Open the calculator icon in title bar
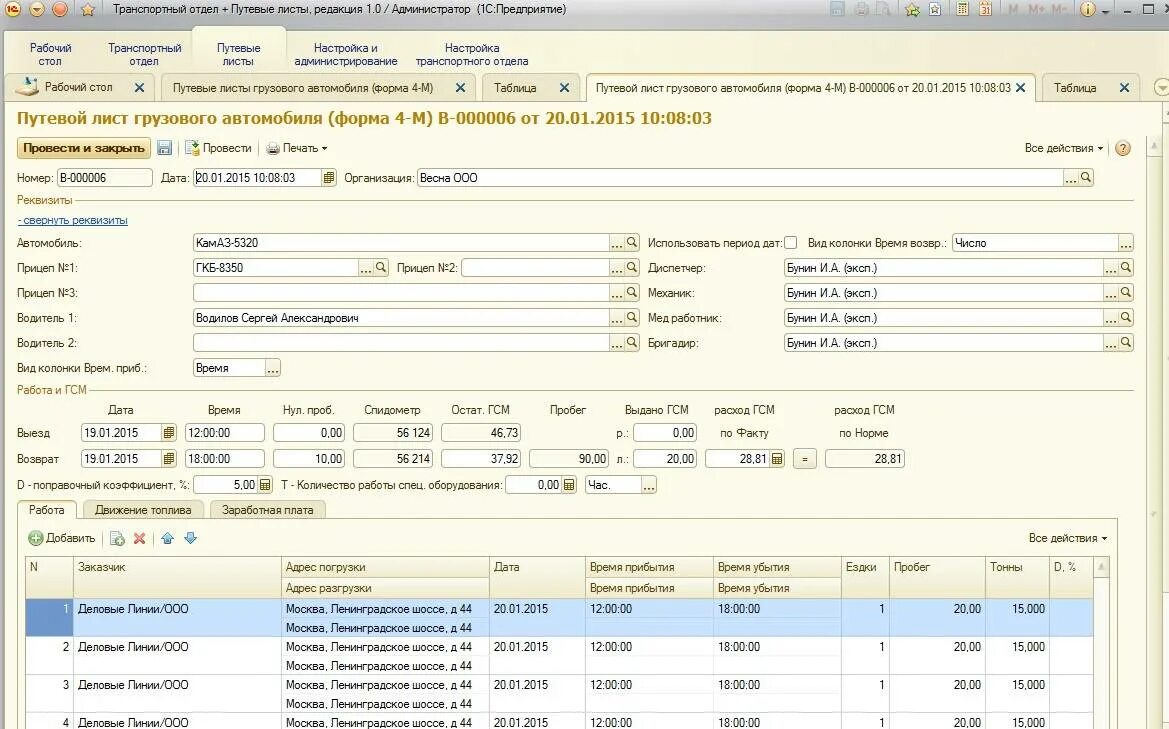The width and height of the screenshot is (1169, 729). pos(962,10)
